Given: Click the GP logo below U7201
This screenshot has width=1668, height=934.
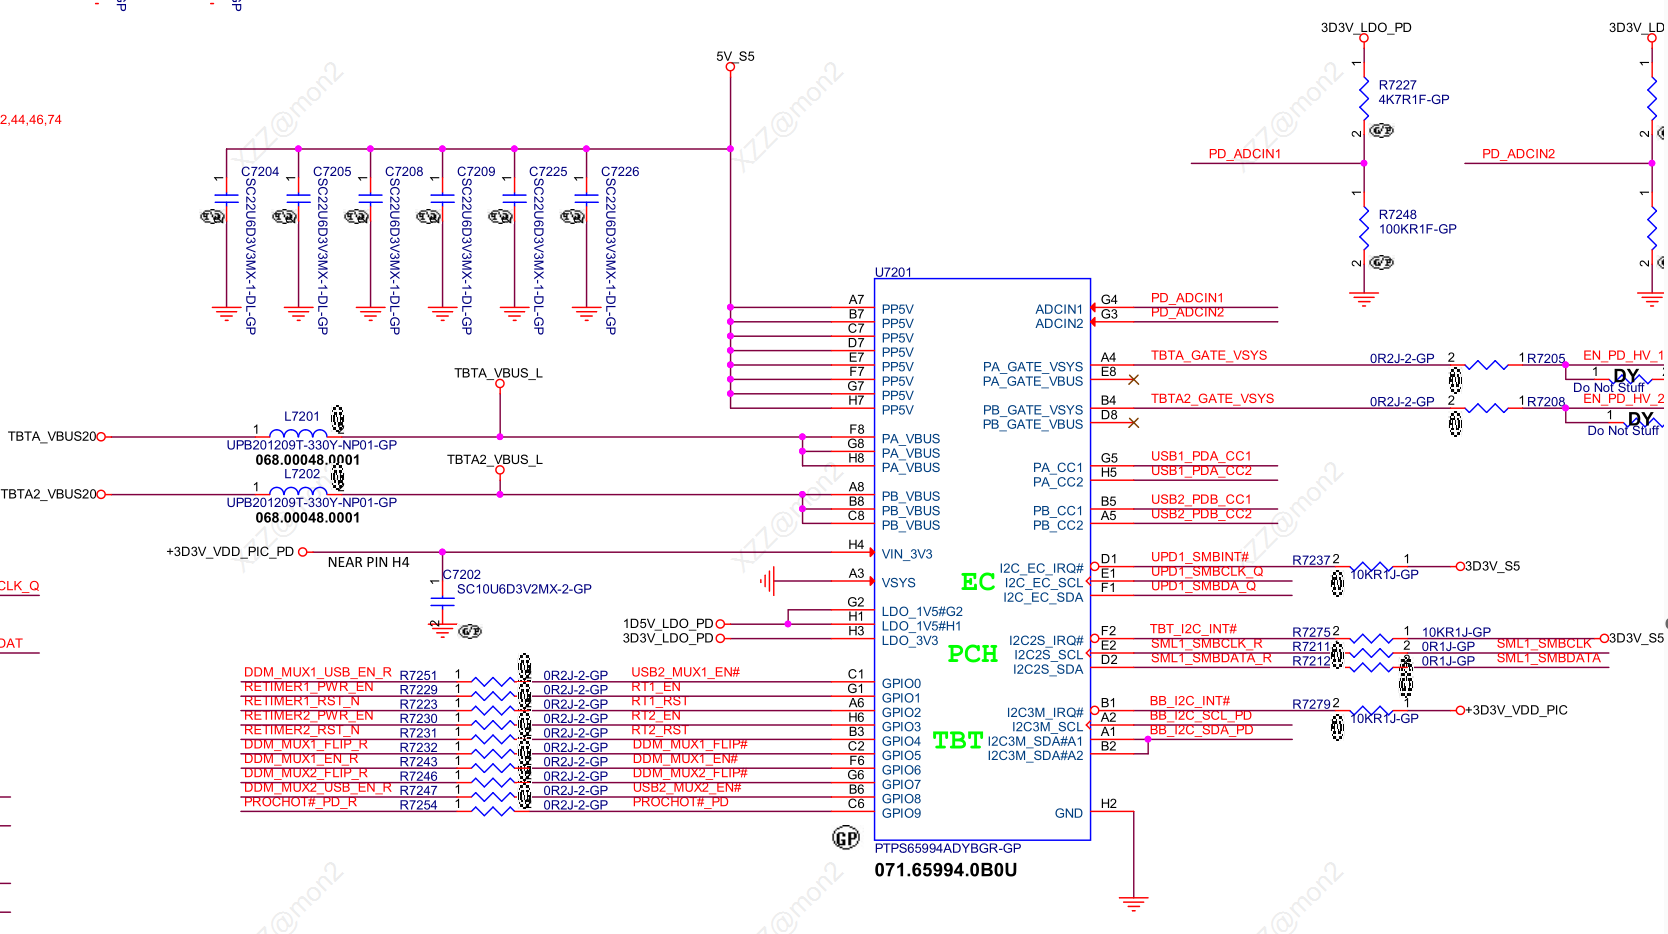Looking at the screenshot, I should 846,838.
